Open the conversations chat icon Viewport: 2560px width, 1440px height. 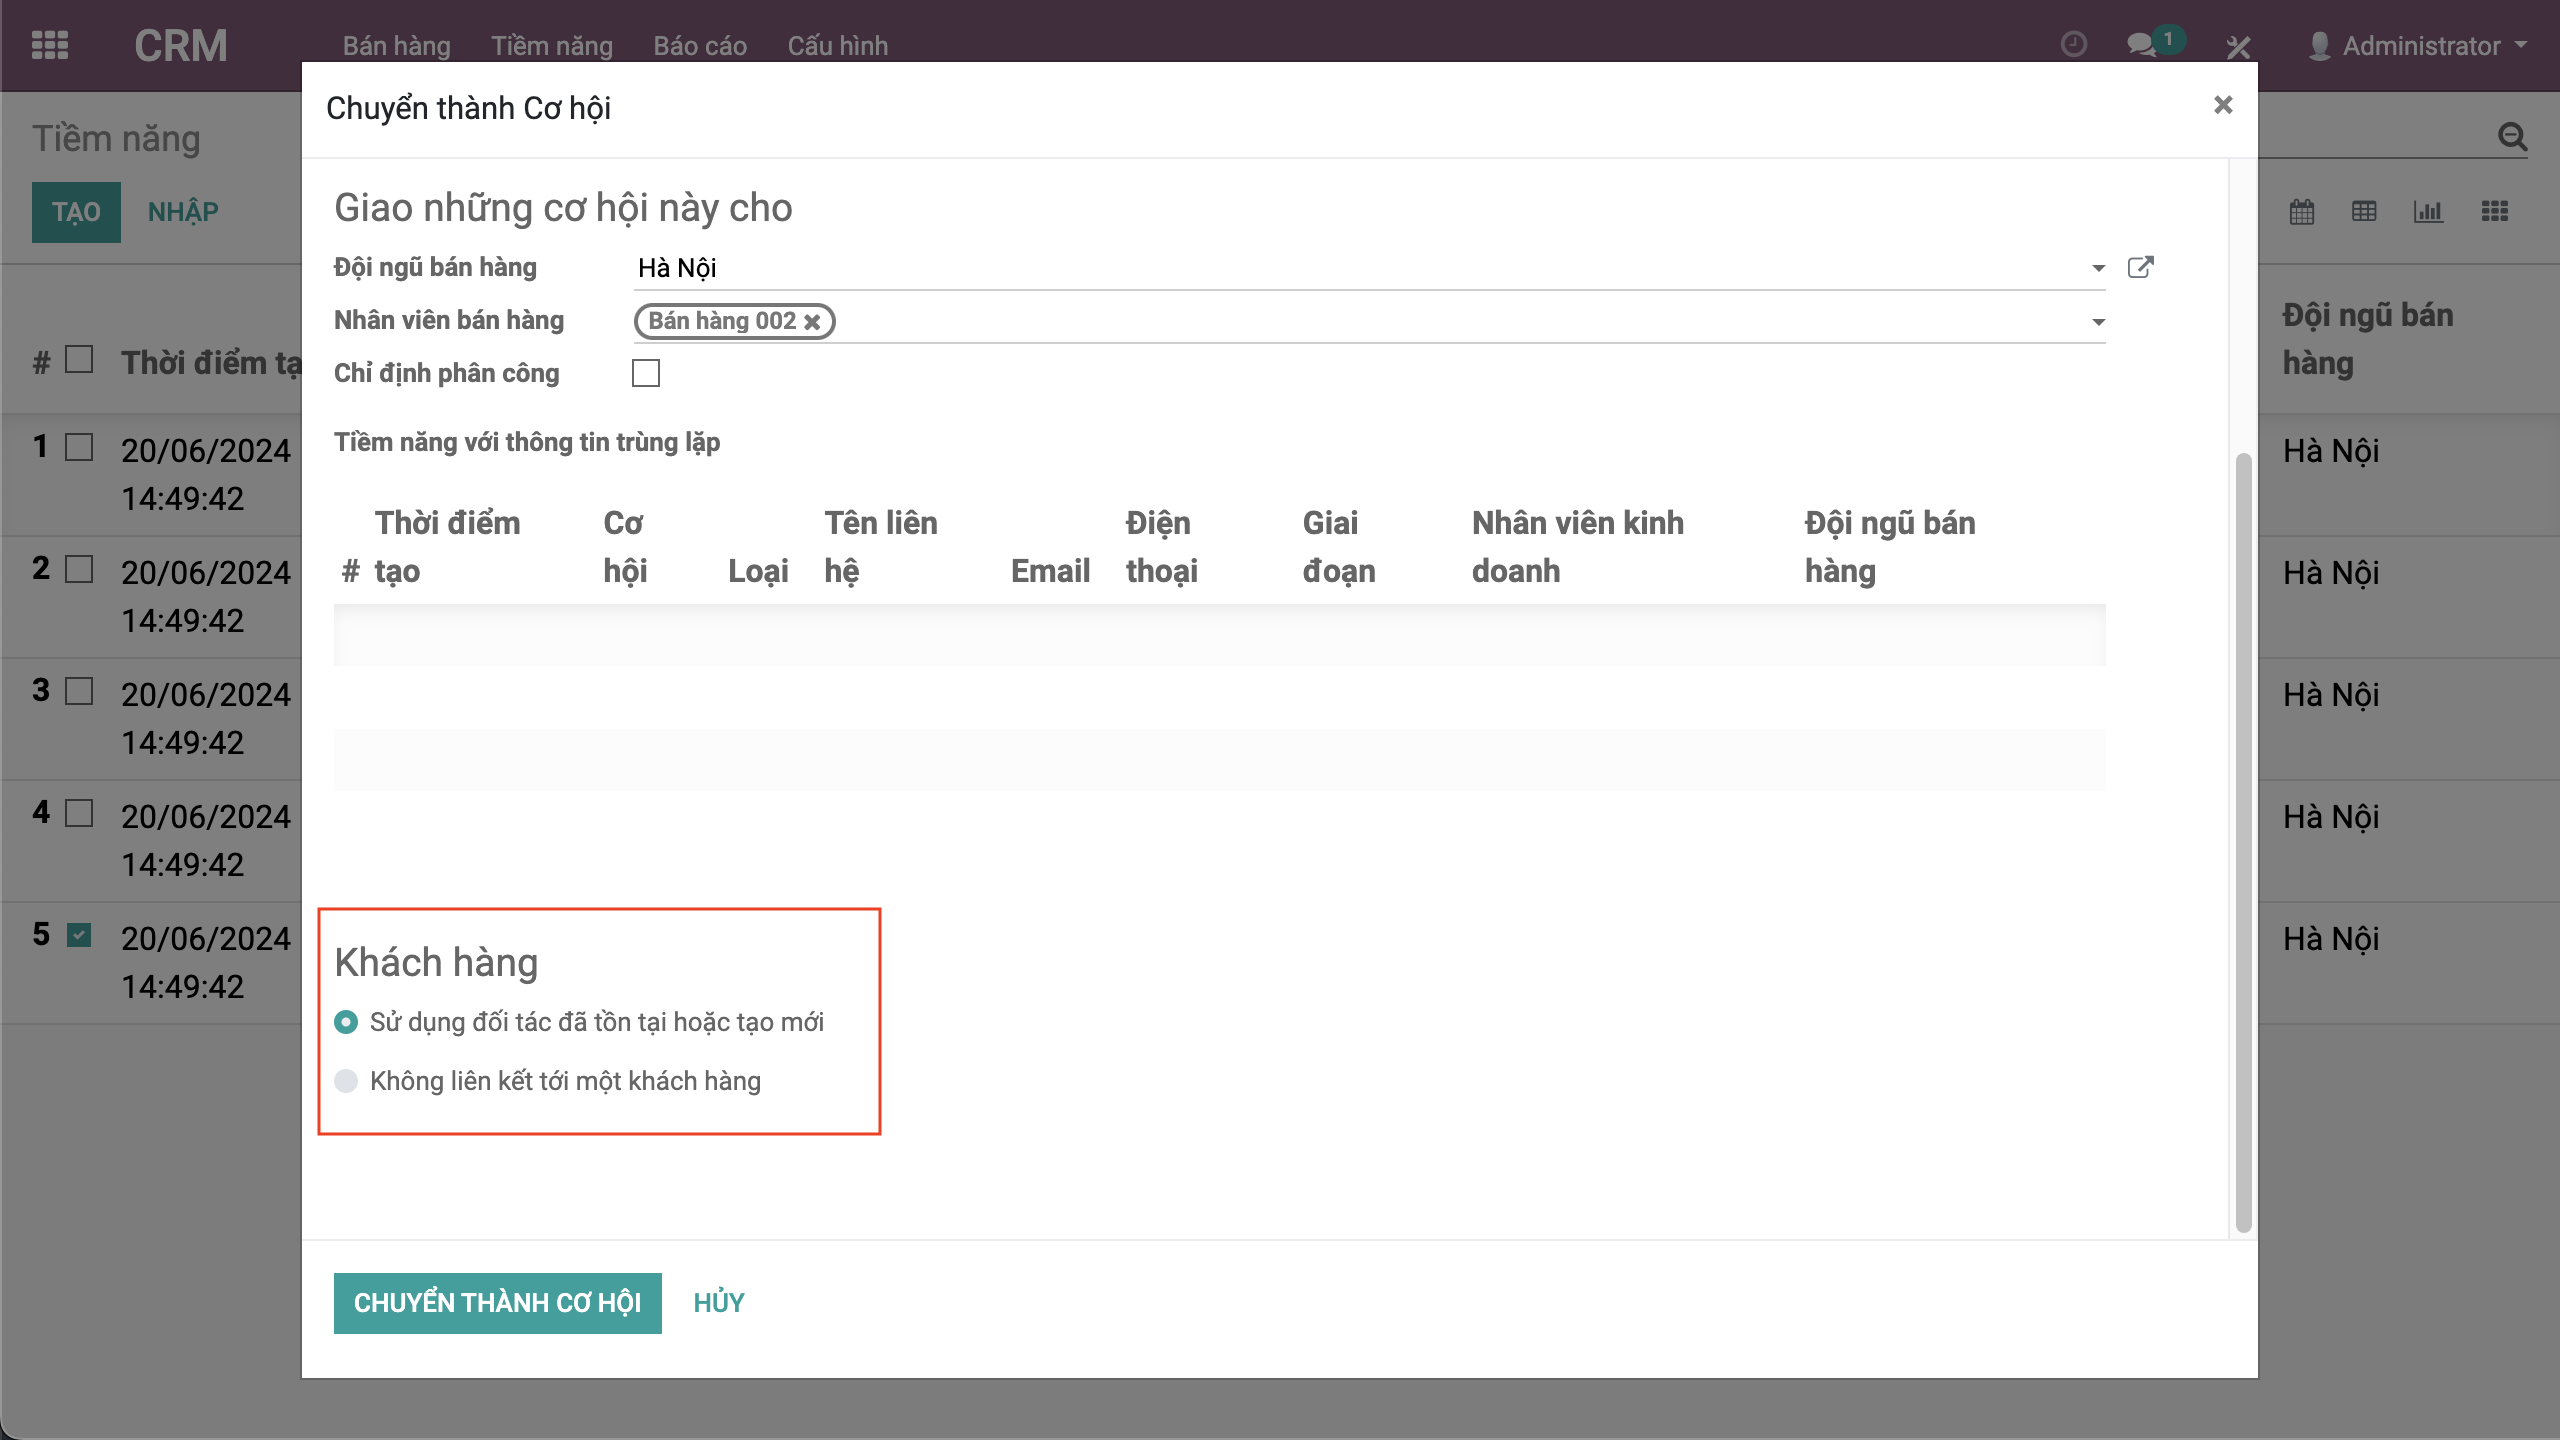tap(2140, 45)
